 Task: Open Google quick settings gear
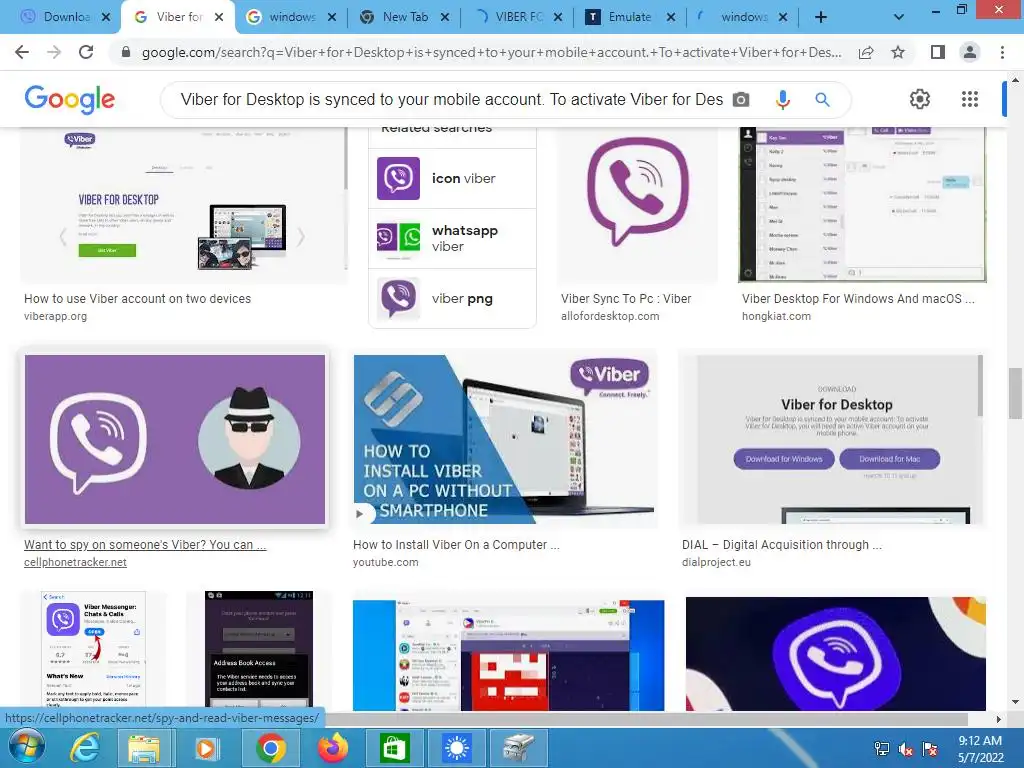pos(920,99)
